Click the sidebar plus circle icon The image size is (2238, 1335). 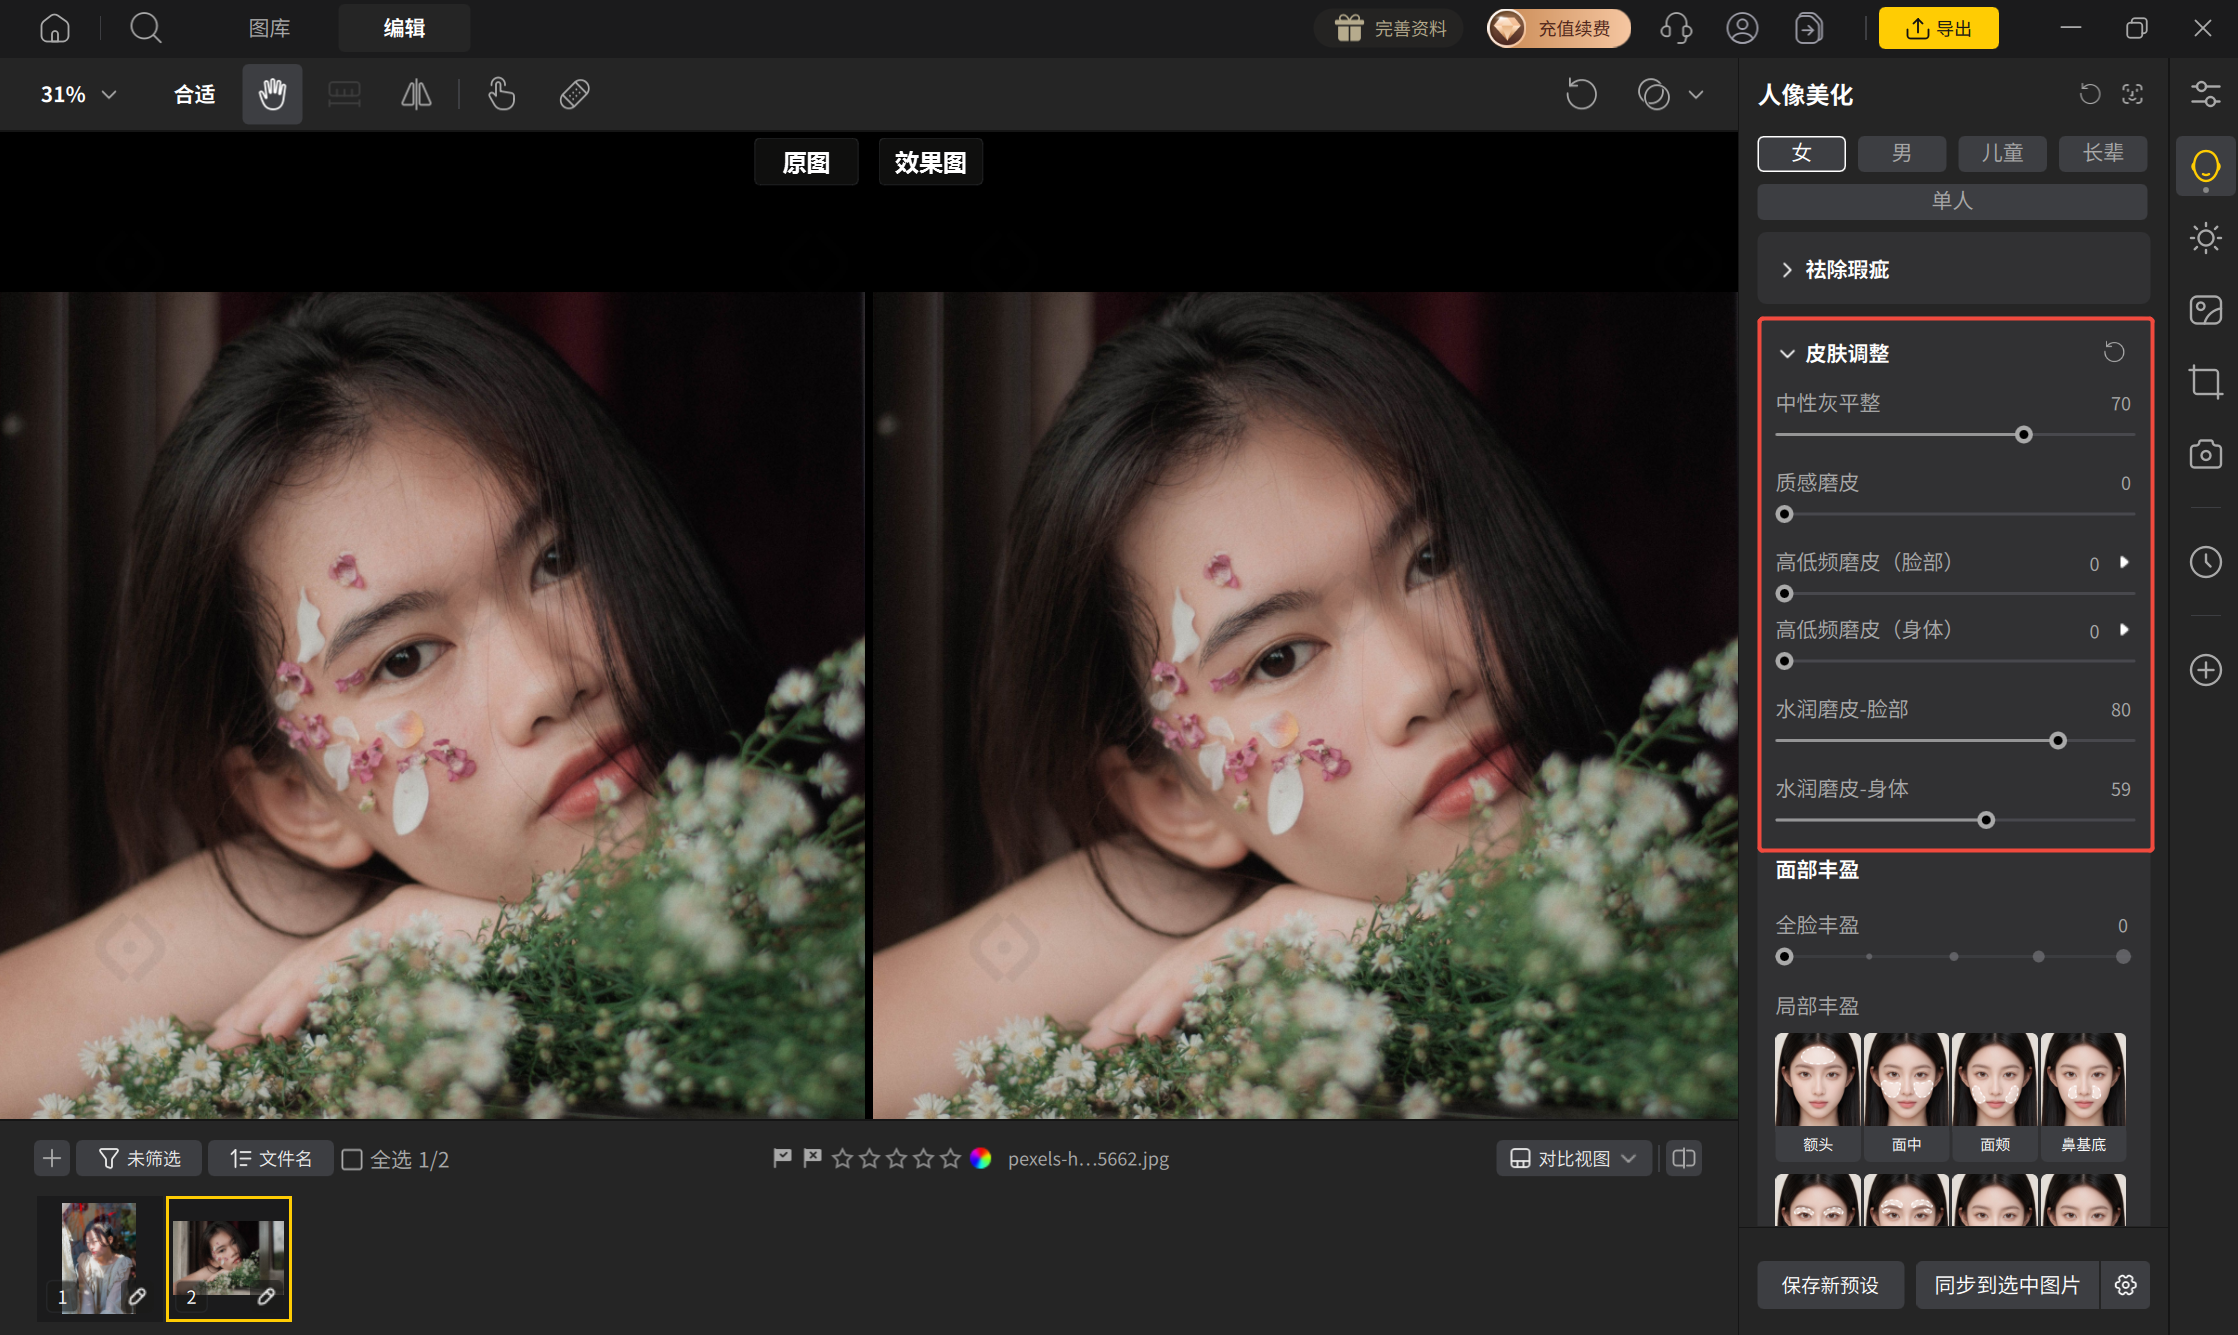point(2205,669)
